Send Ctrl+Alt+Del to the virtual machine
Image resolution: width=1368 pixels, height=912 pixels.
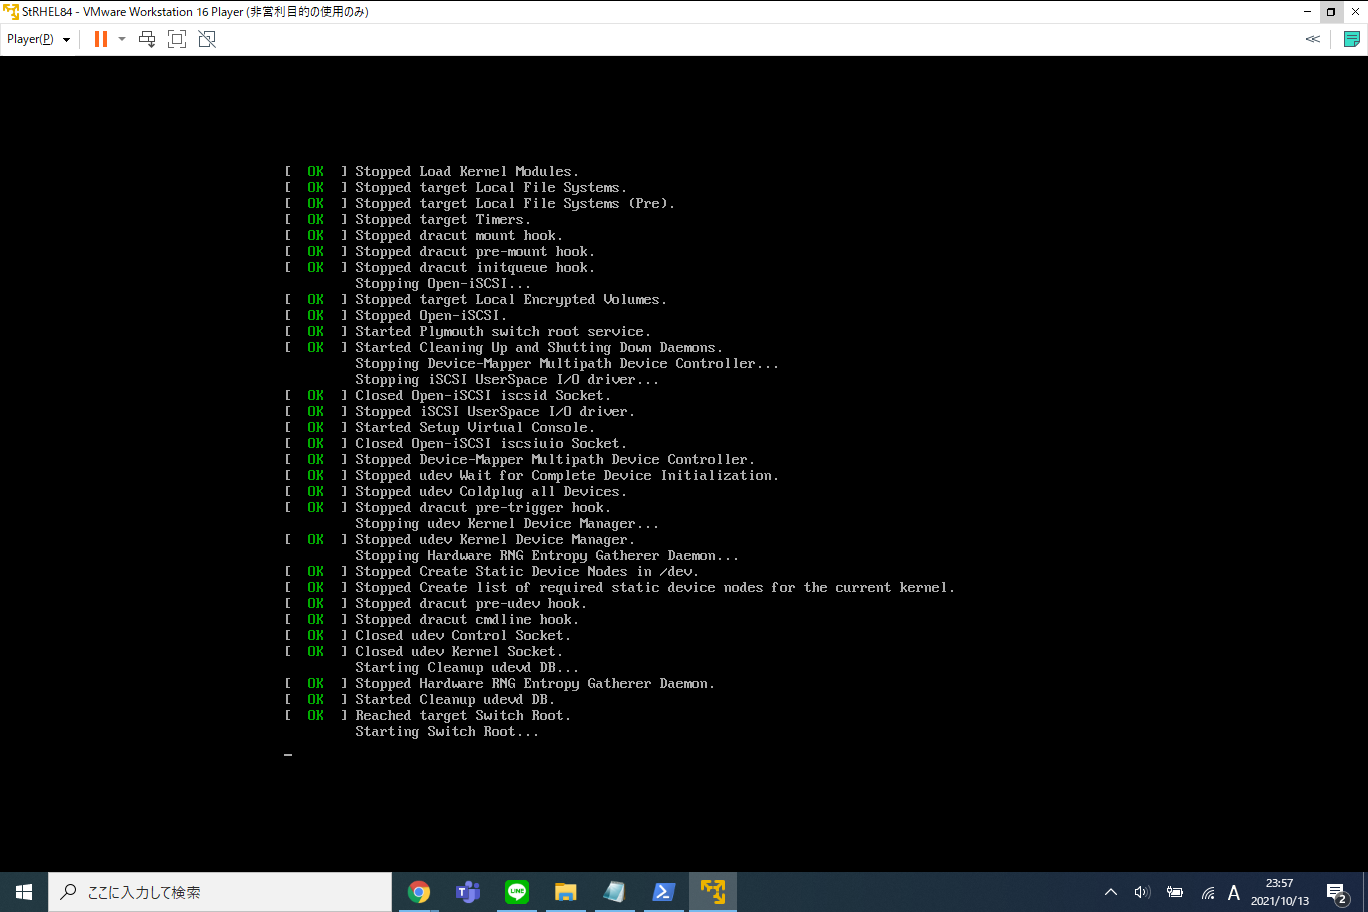point(147,39)
